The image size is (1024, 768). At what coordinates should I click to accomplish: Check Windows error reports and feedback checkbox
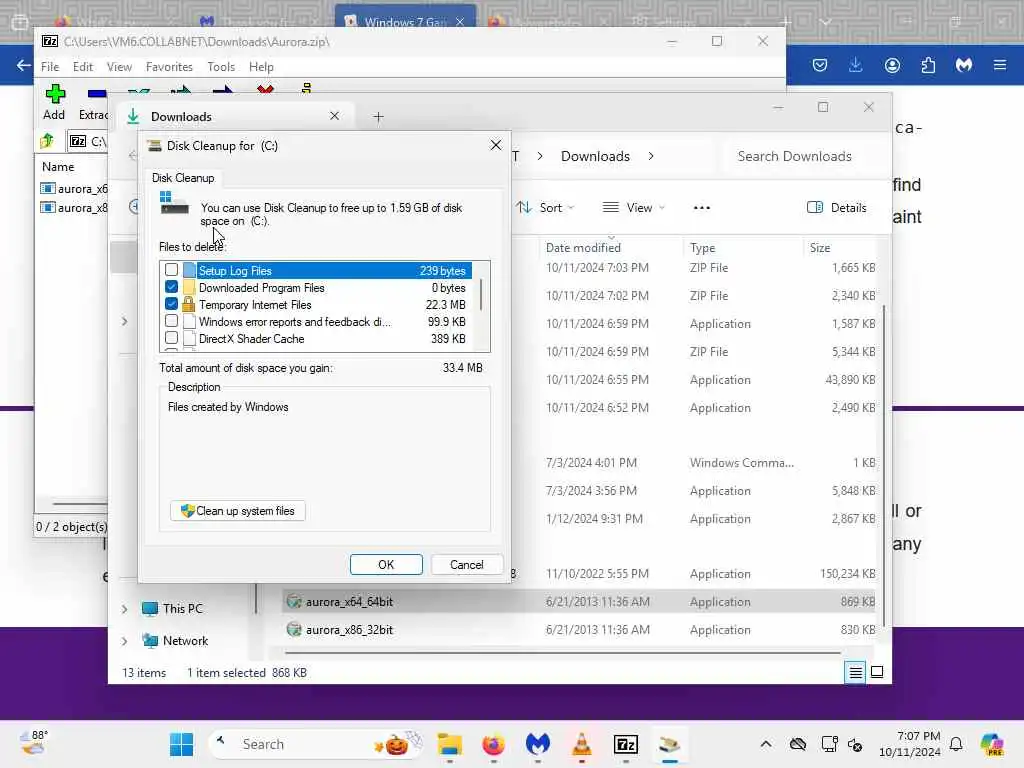coord(171,321)
